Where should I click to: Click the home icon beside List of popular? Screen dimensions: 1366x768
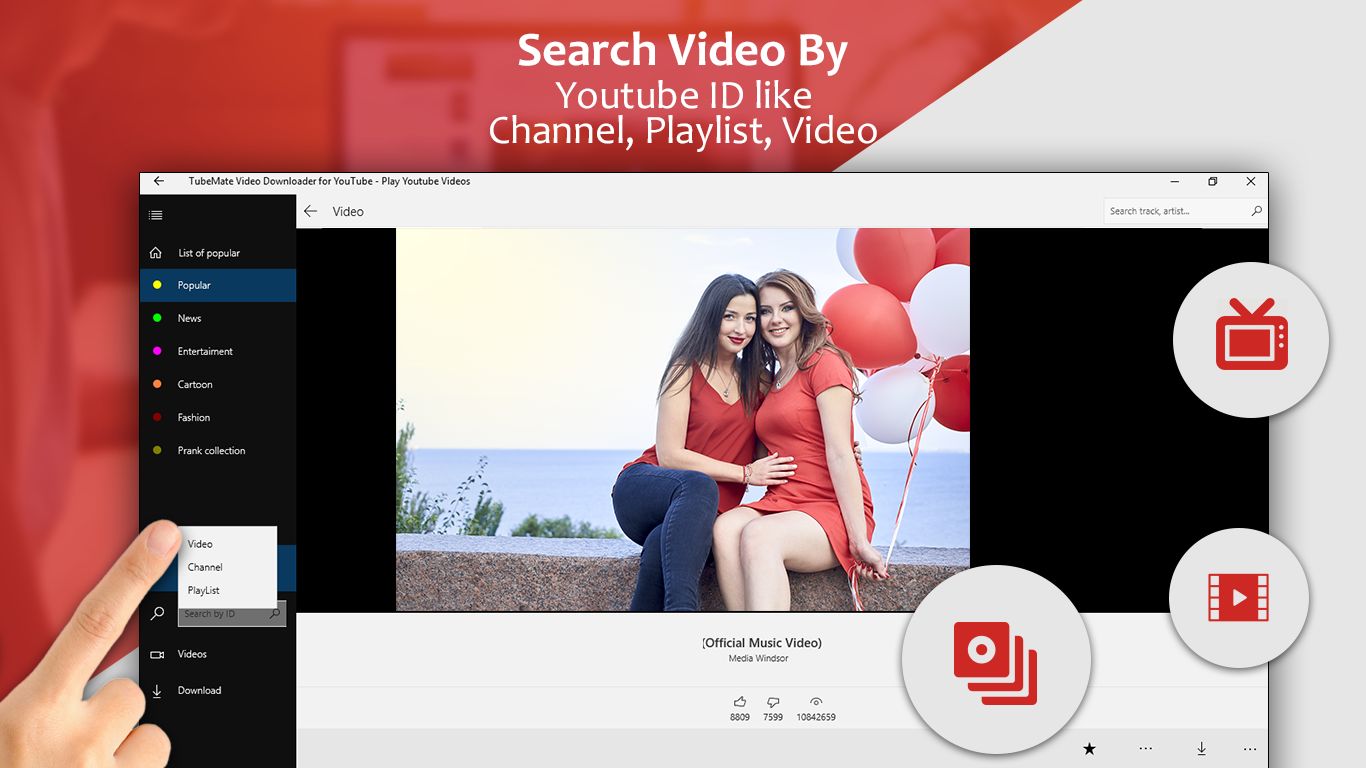click(x=155, y=253)
